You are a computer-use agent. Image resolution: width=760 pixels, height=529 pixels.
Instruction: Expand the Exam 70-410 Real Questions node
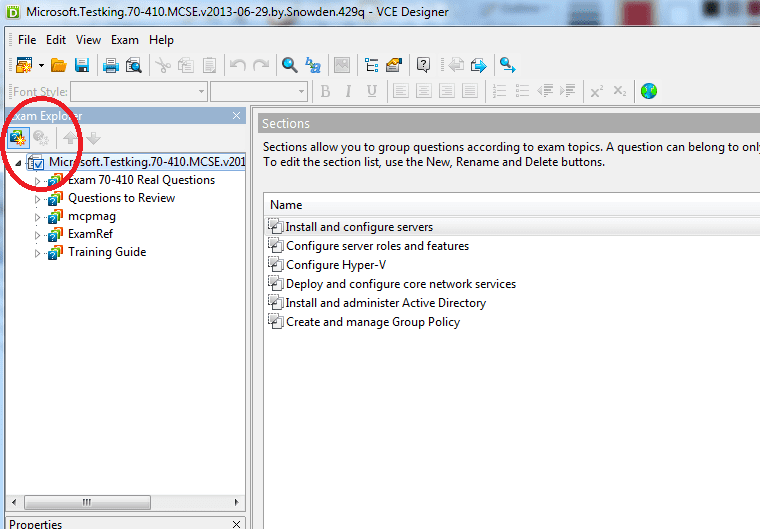coord(37,181)
